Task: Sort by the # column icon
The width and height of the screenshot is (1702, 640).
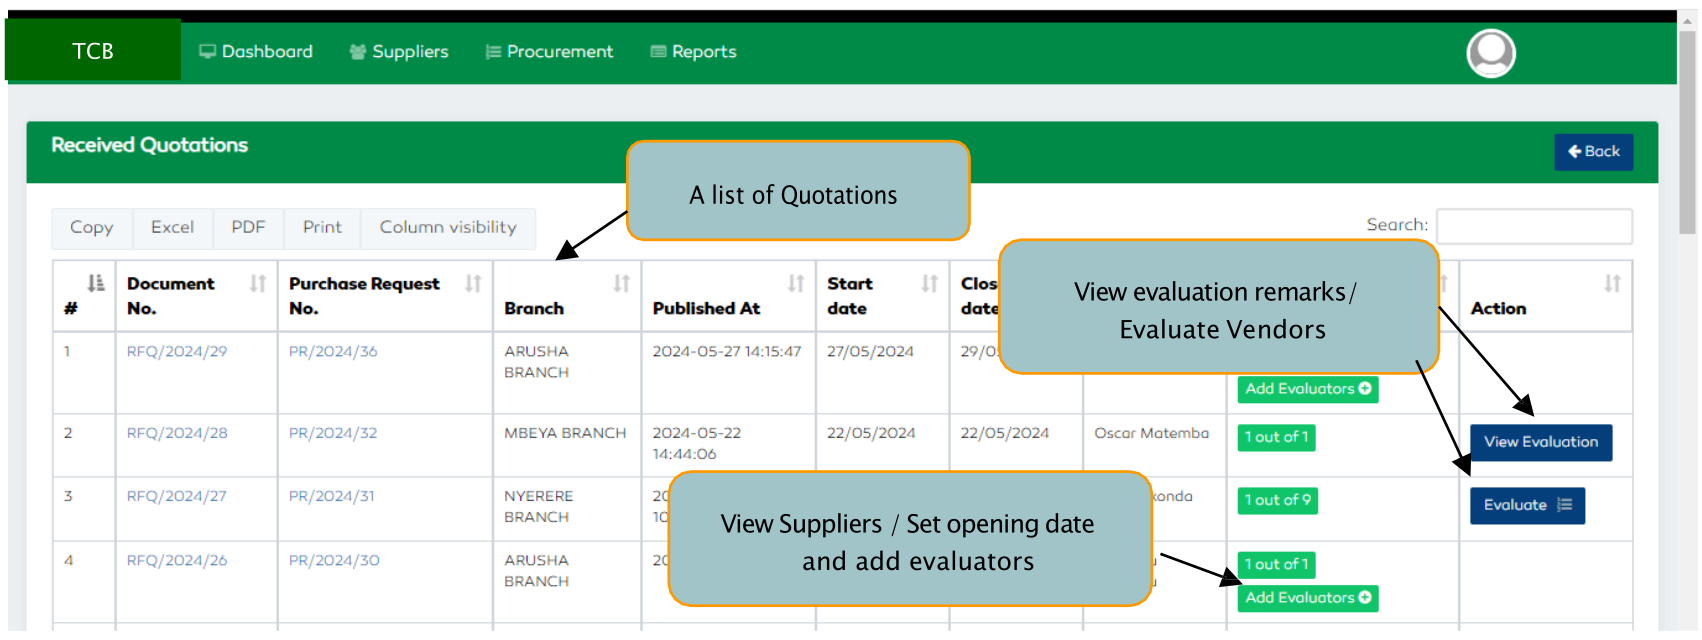Action: tap(96, 283)
